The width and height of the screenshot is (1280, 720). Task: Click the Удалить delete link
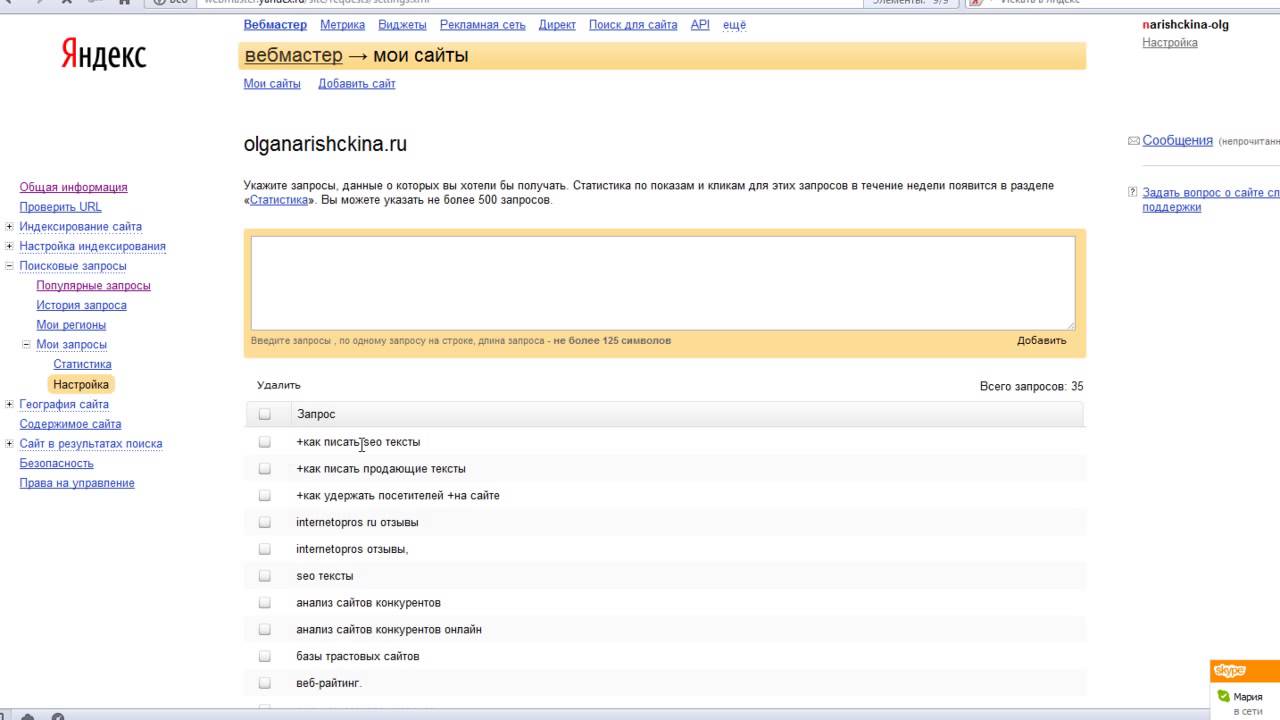point(278,385)
